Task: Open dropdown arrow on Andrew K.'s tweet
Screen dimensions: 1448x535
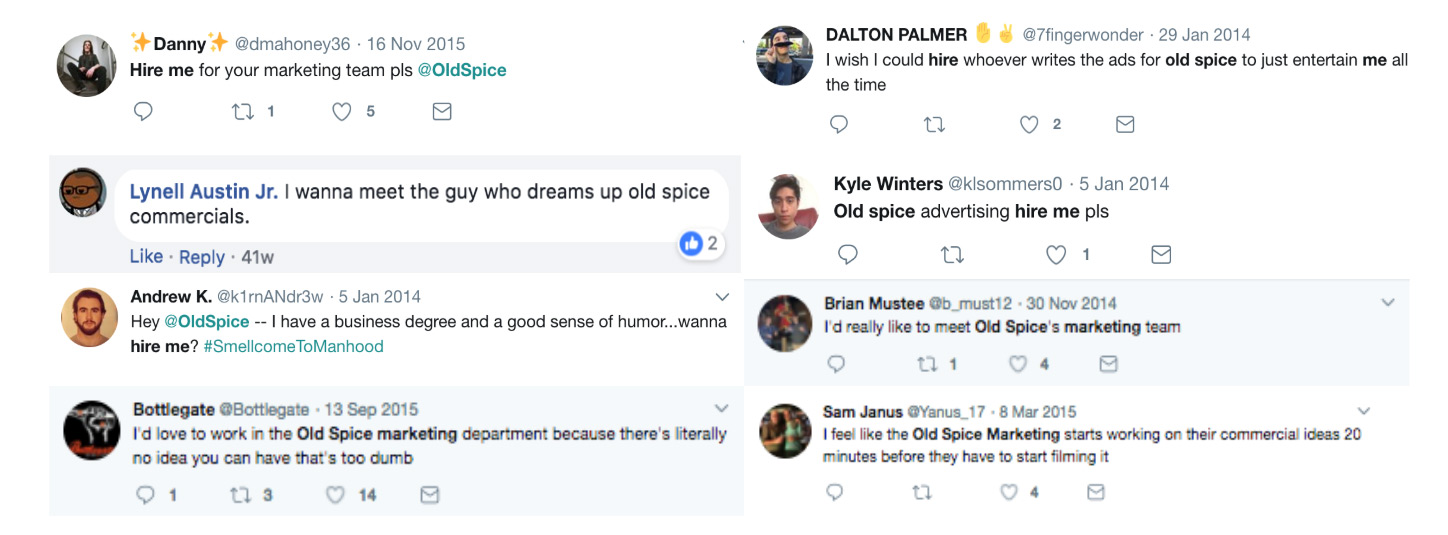Action: 723,297
